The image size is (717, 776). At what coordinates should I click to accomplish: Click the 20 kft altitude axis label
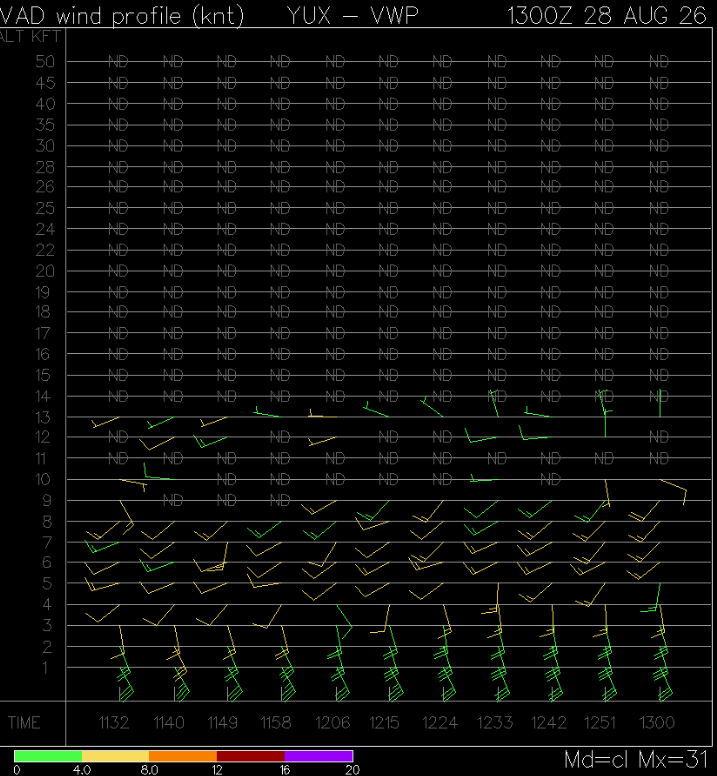coord(45,271)
